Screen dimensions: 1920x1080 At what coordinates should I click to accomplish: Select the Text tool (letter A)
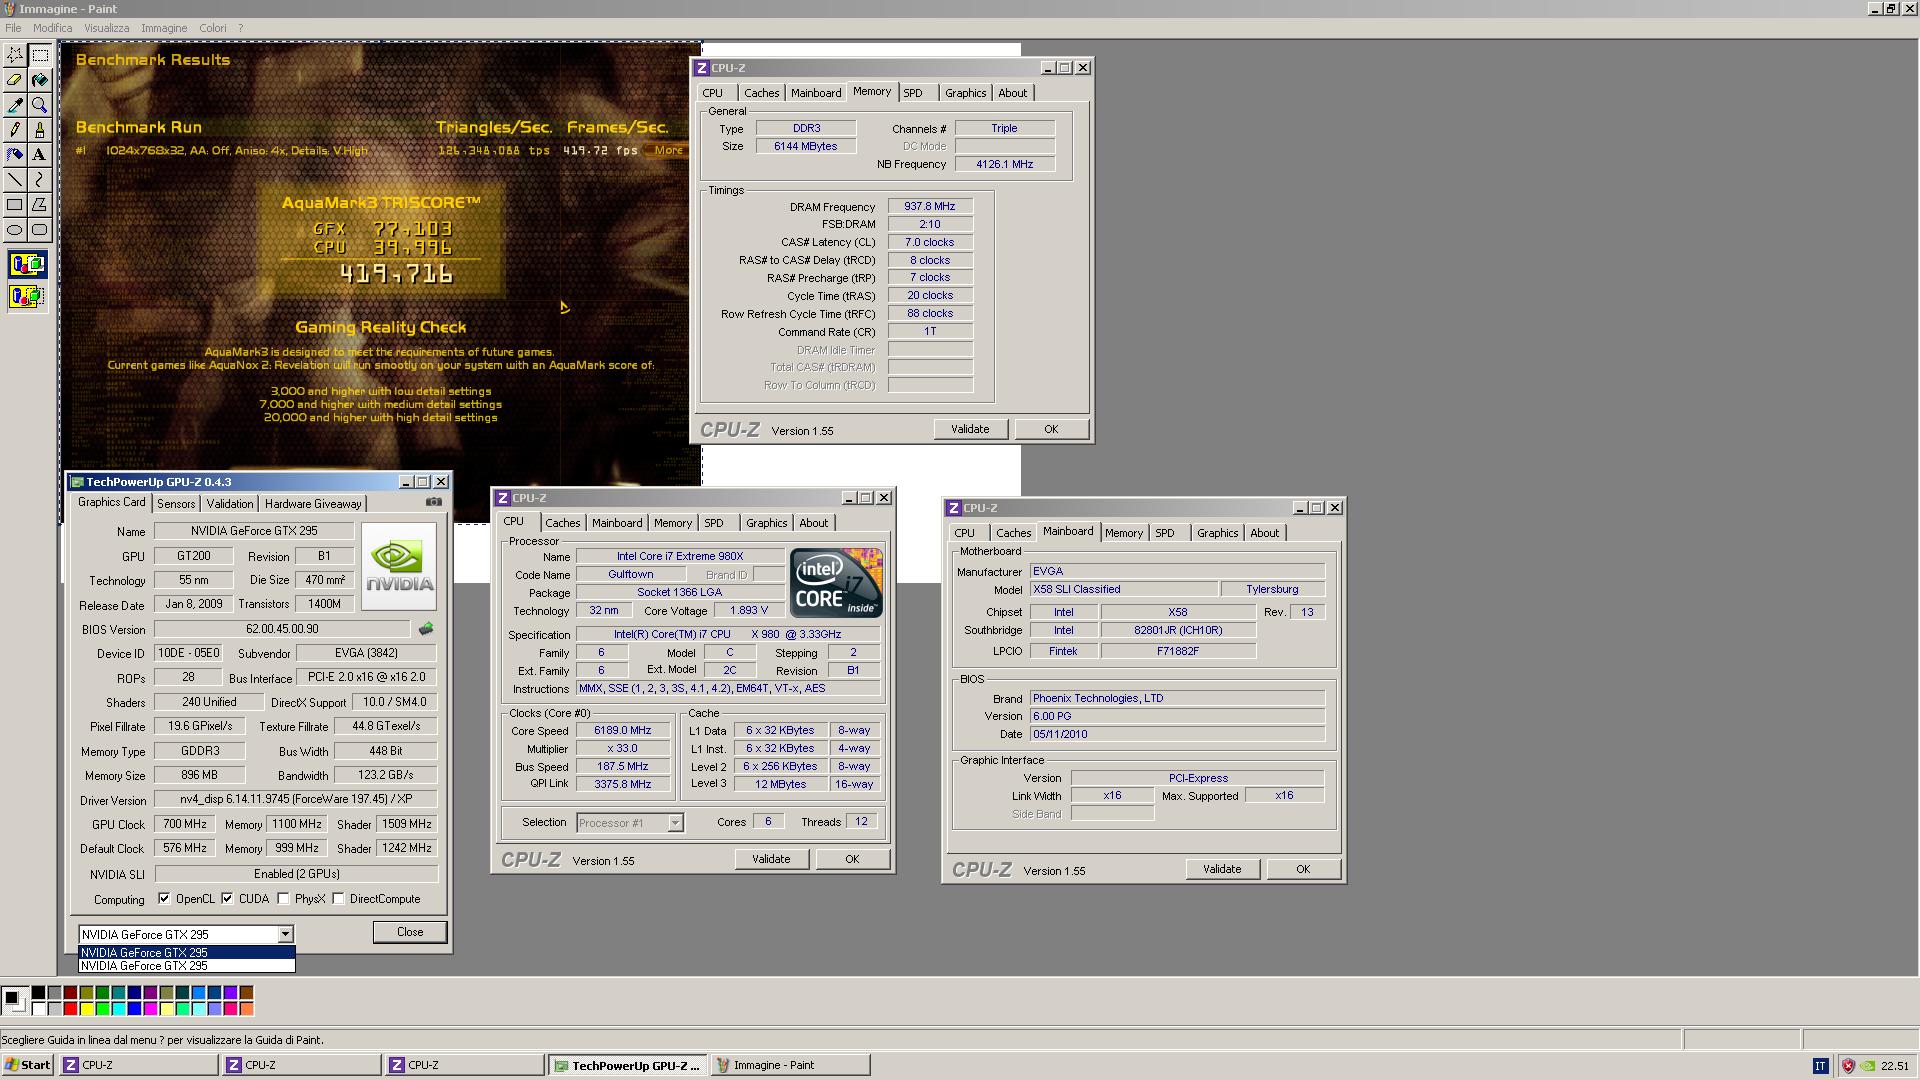click(40, 155)
